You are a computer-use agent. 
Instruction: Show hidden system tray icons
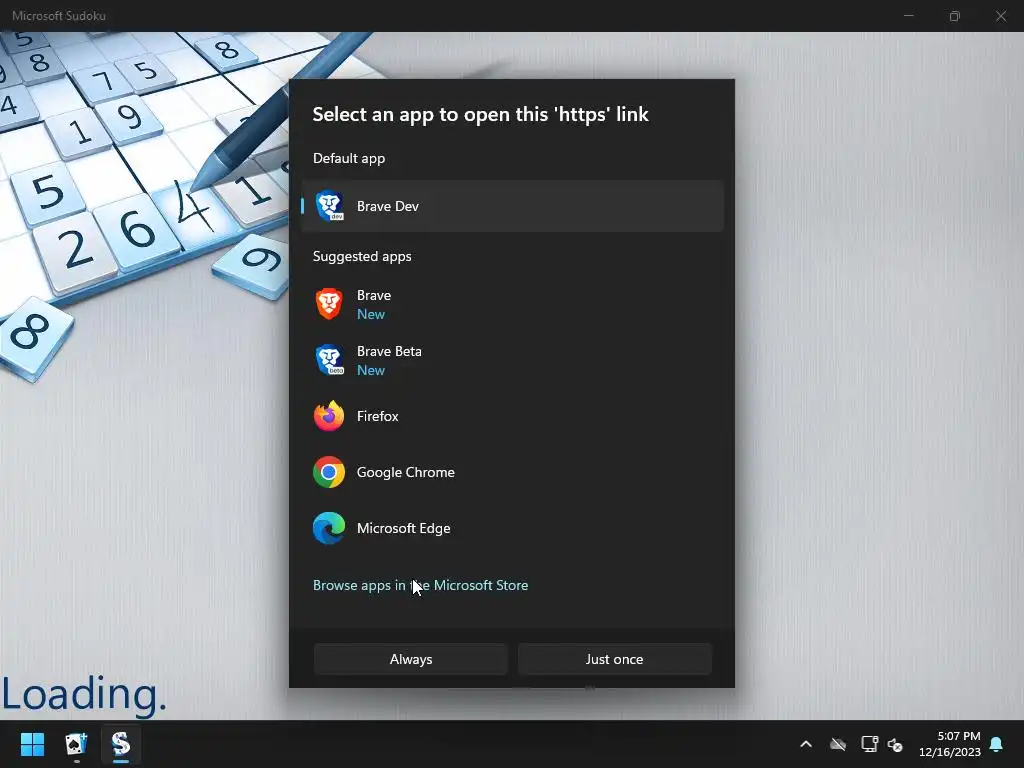coord(806,744)
